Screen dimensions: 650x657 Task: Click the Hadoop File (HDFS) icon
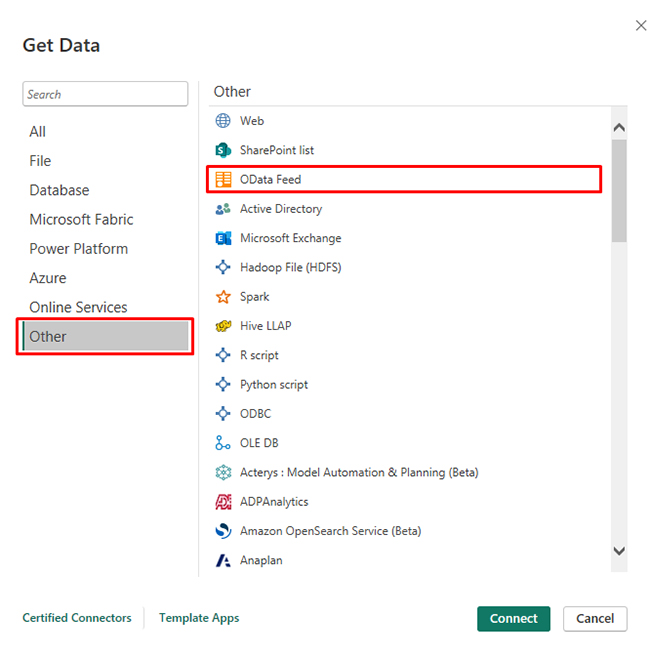223,267
